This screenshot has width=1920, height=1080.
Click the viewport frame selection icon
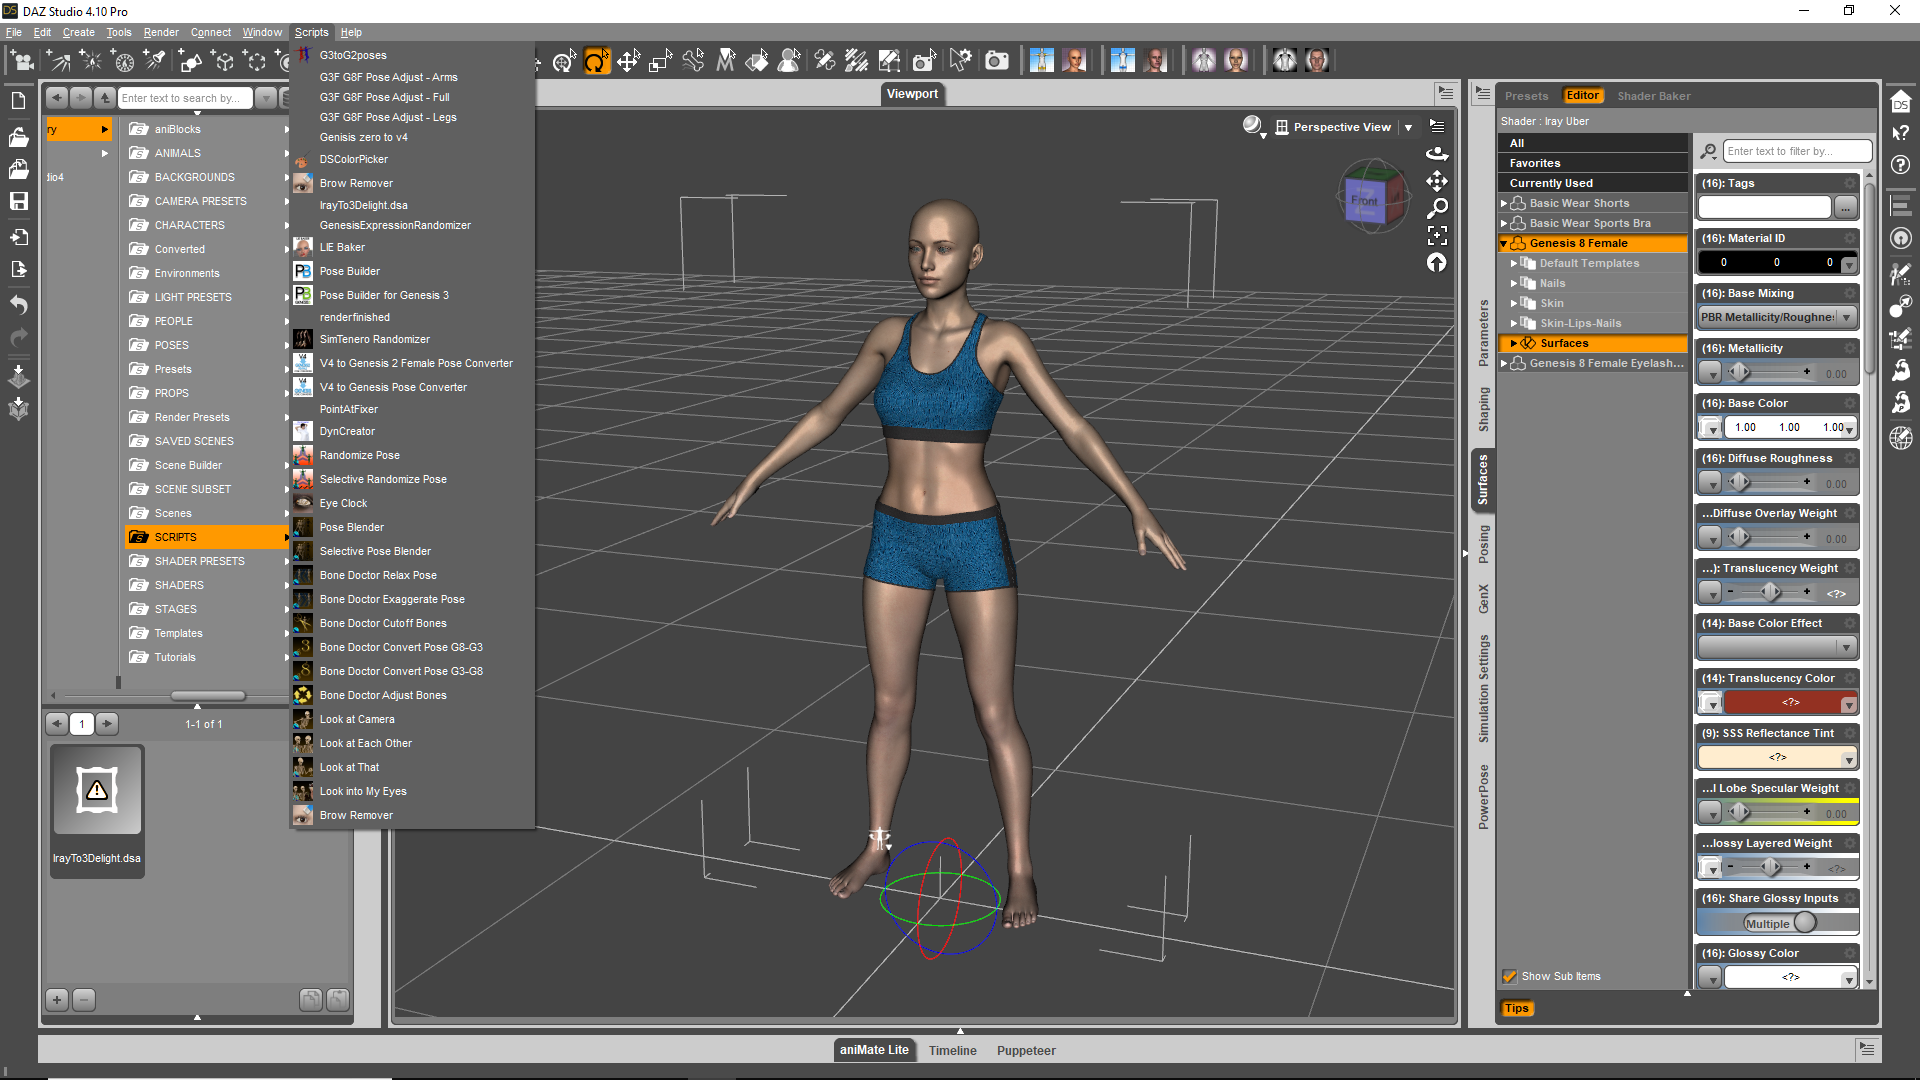coord(1437,236)
